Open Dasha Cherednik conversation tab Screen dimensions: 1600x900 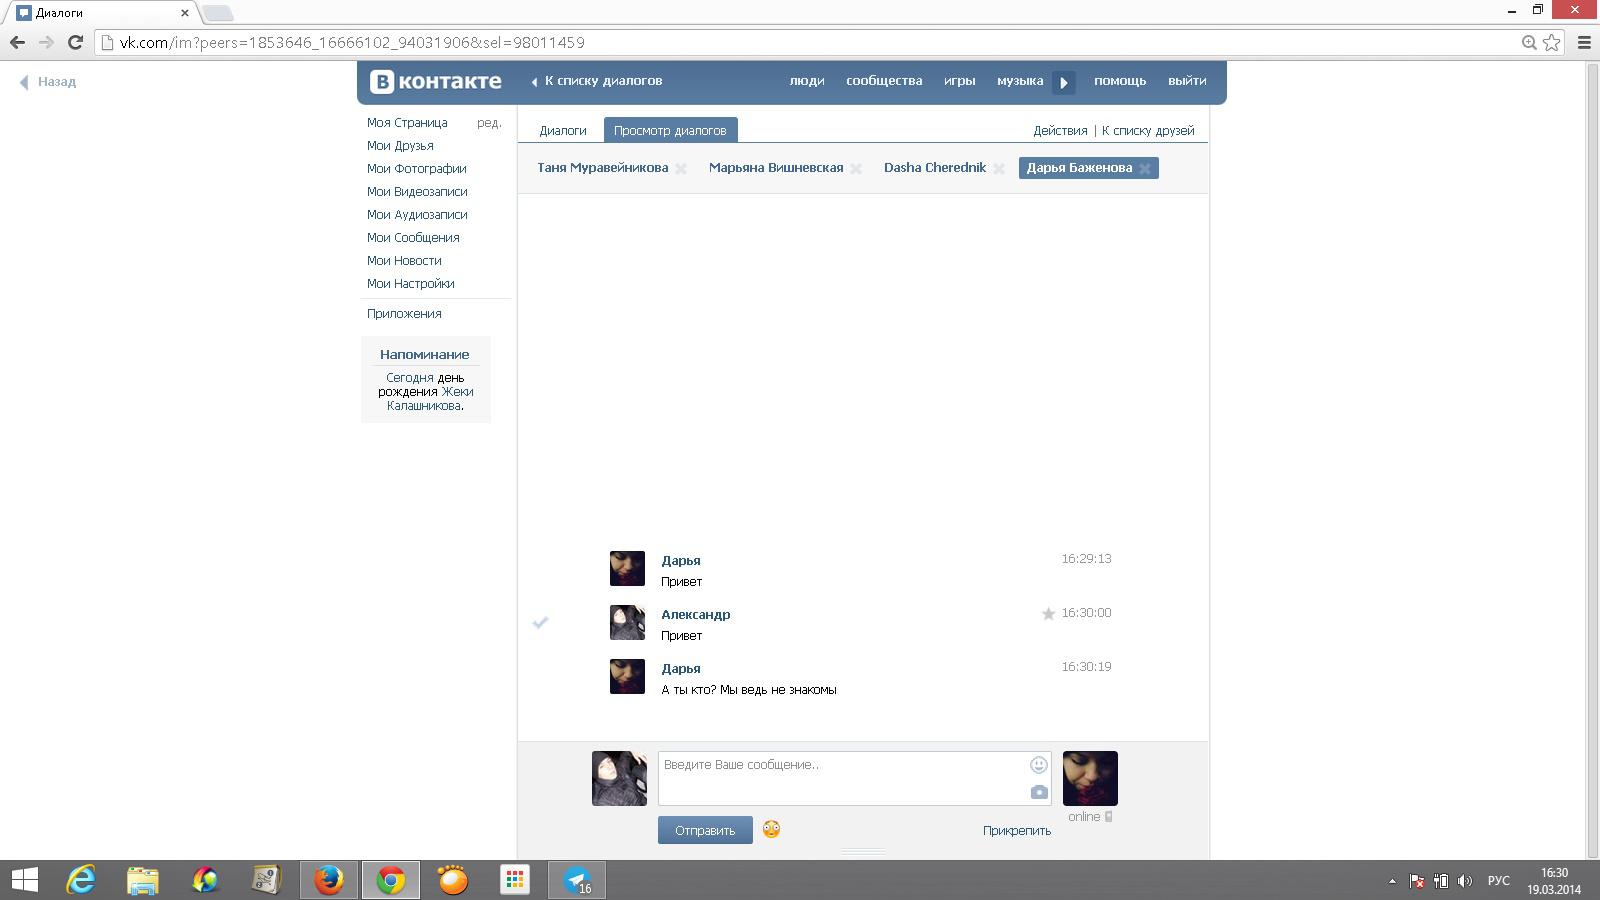click(x=935, y=168)
